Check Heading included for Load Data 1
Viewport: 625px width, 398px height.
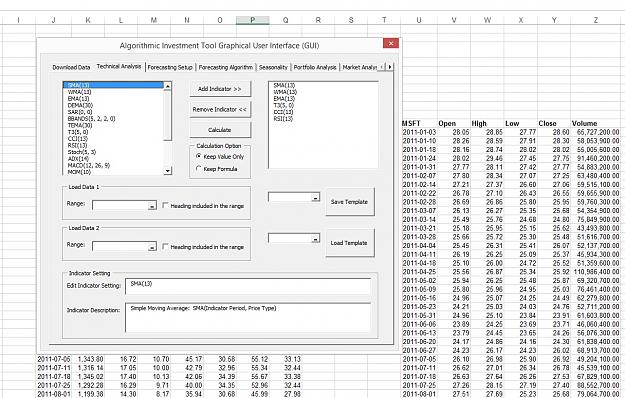[x=165, y=206]
